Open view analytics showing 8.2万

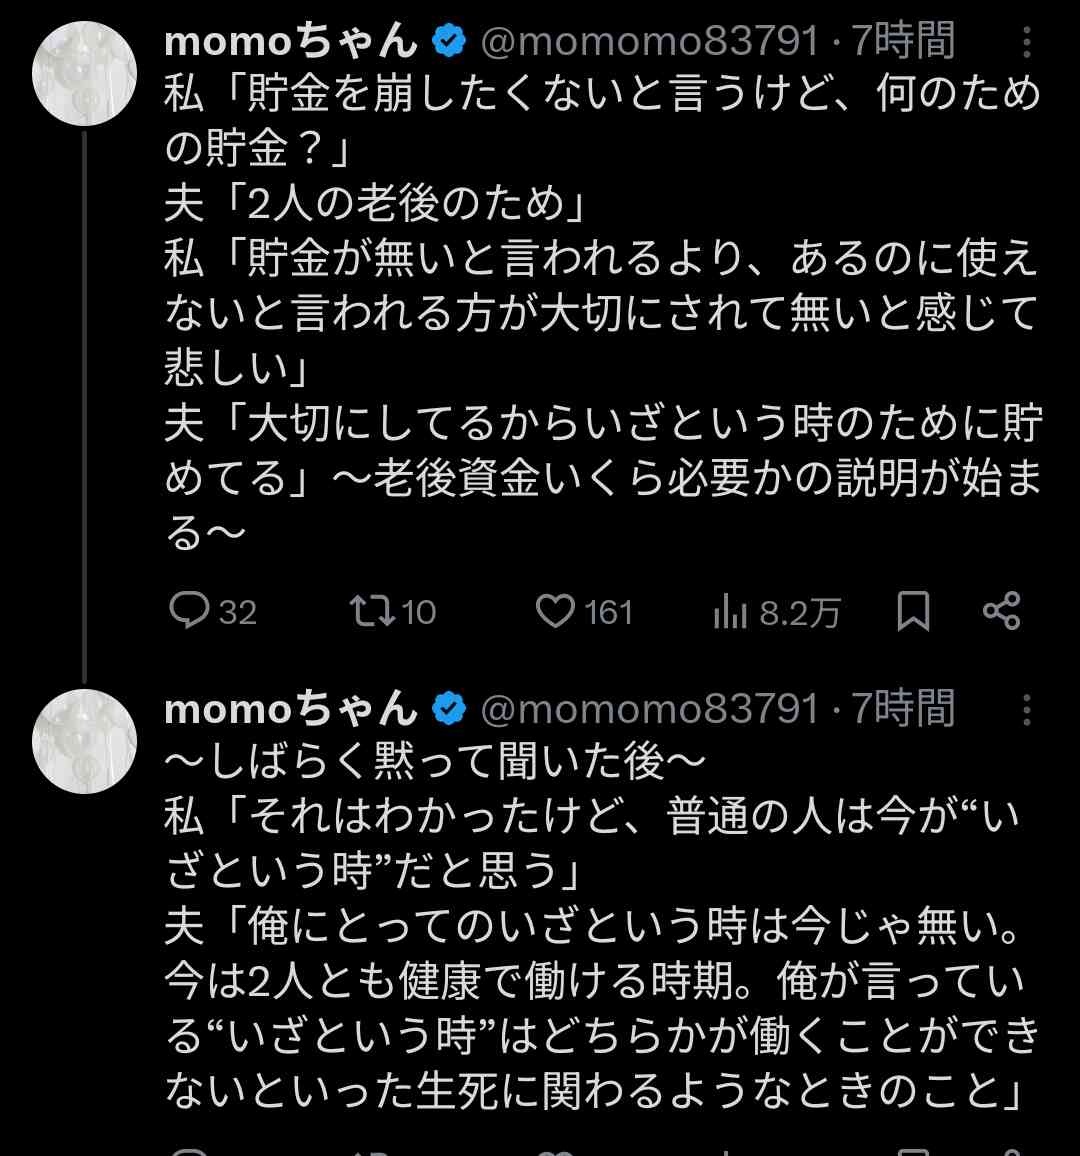pos(732,612)
